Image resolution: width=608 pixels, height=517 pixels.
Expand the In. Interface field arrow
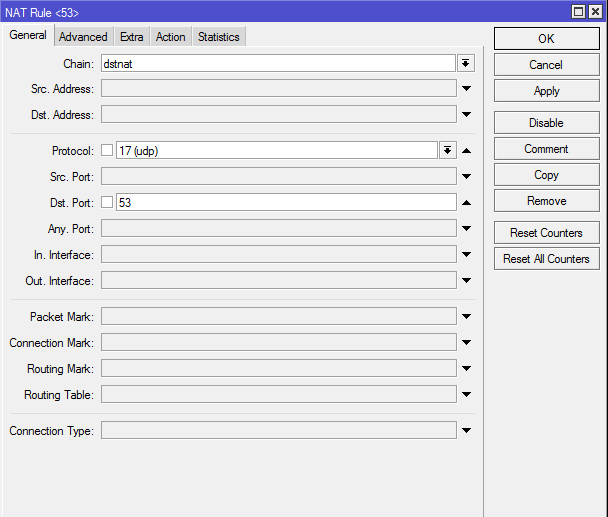(466, 254)
